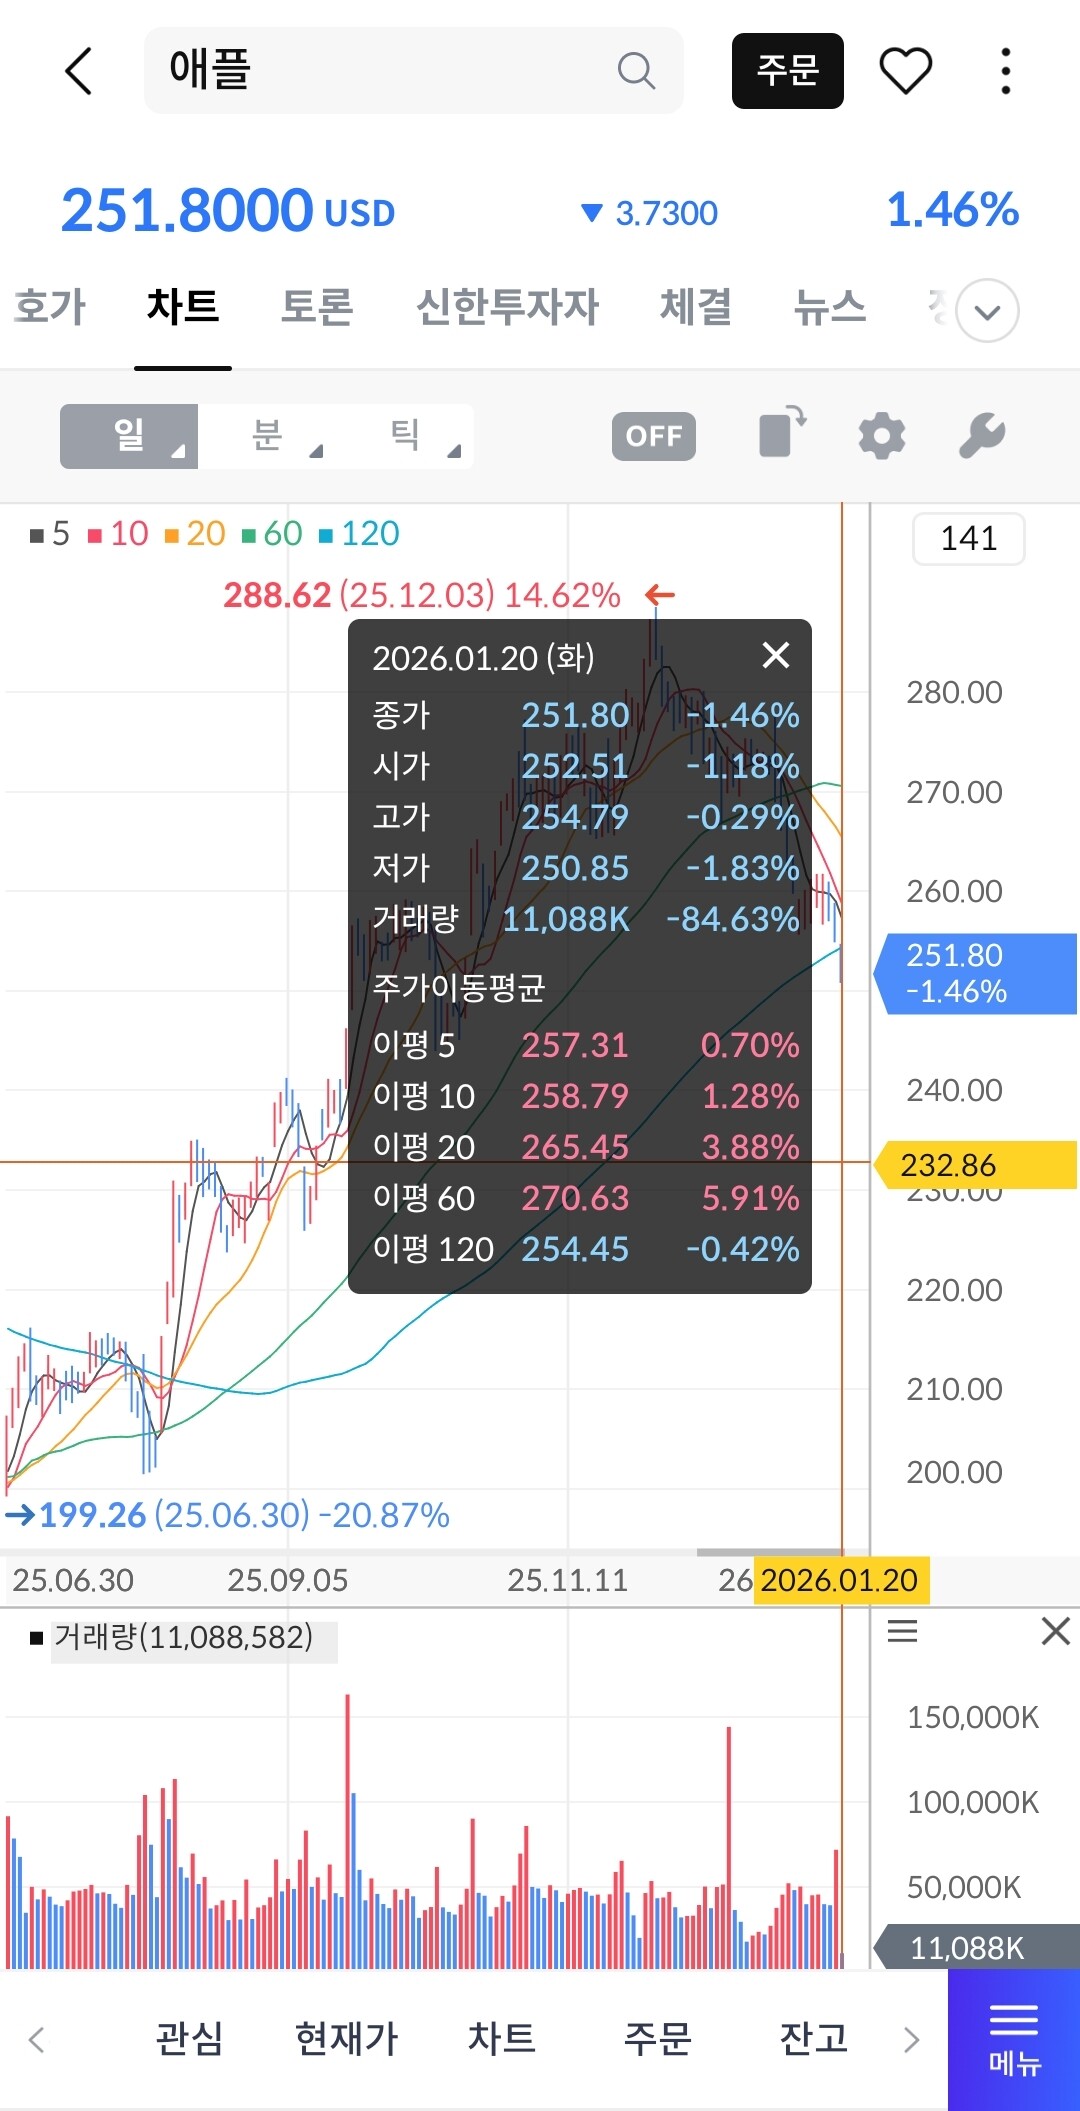The width and height of the screenshot is (1080, 2111).
Task: Open volume panel hamburger menu icon
Action: click(902, 1631)
